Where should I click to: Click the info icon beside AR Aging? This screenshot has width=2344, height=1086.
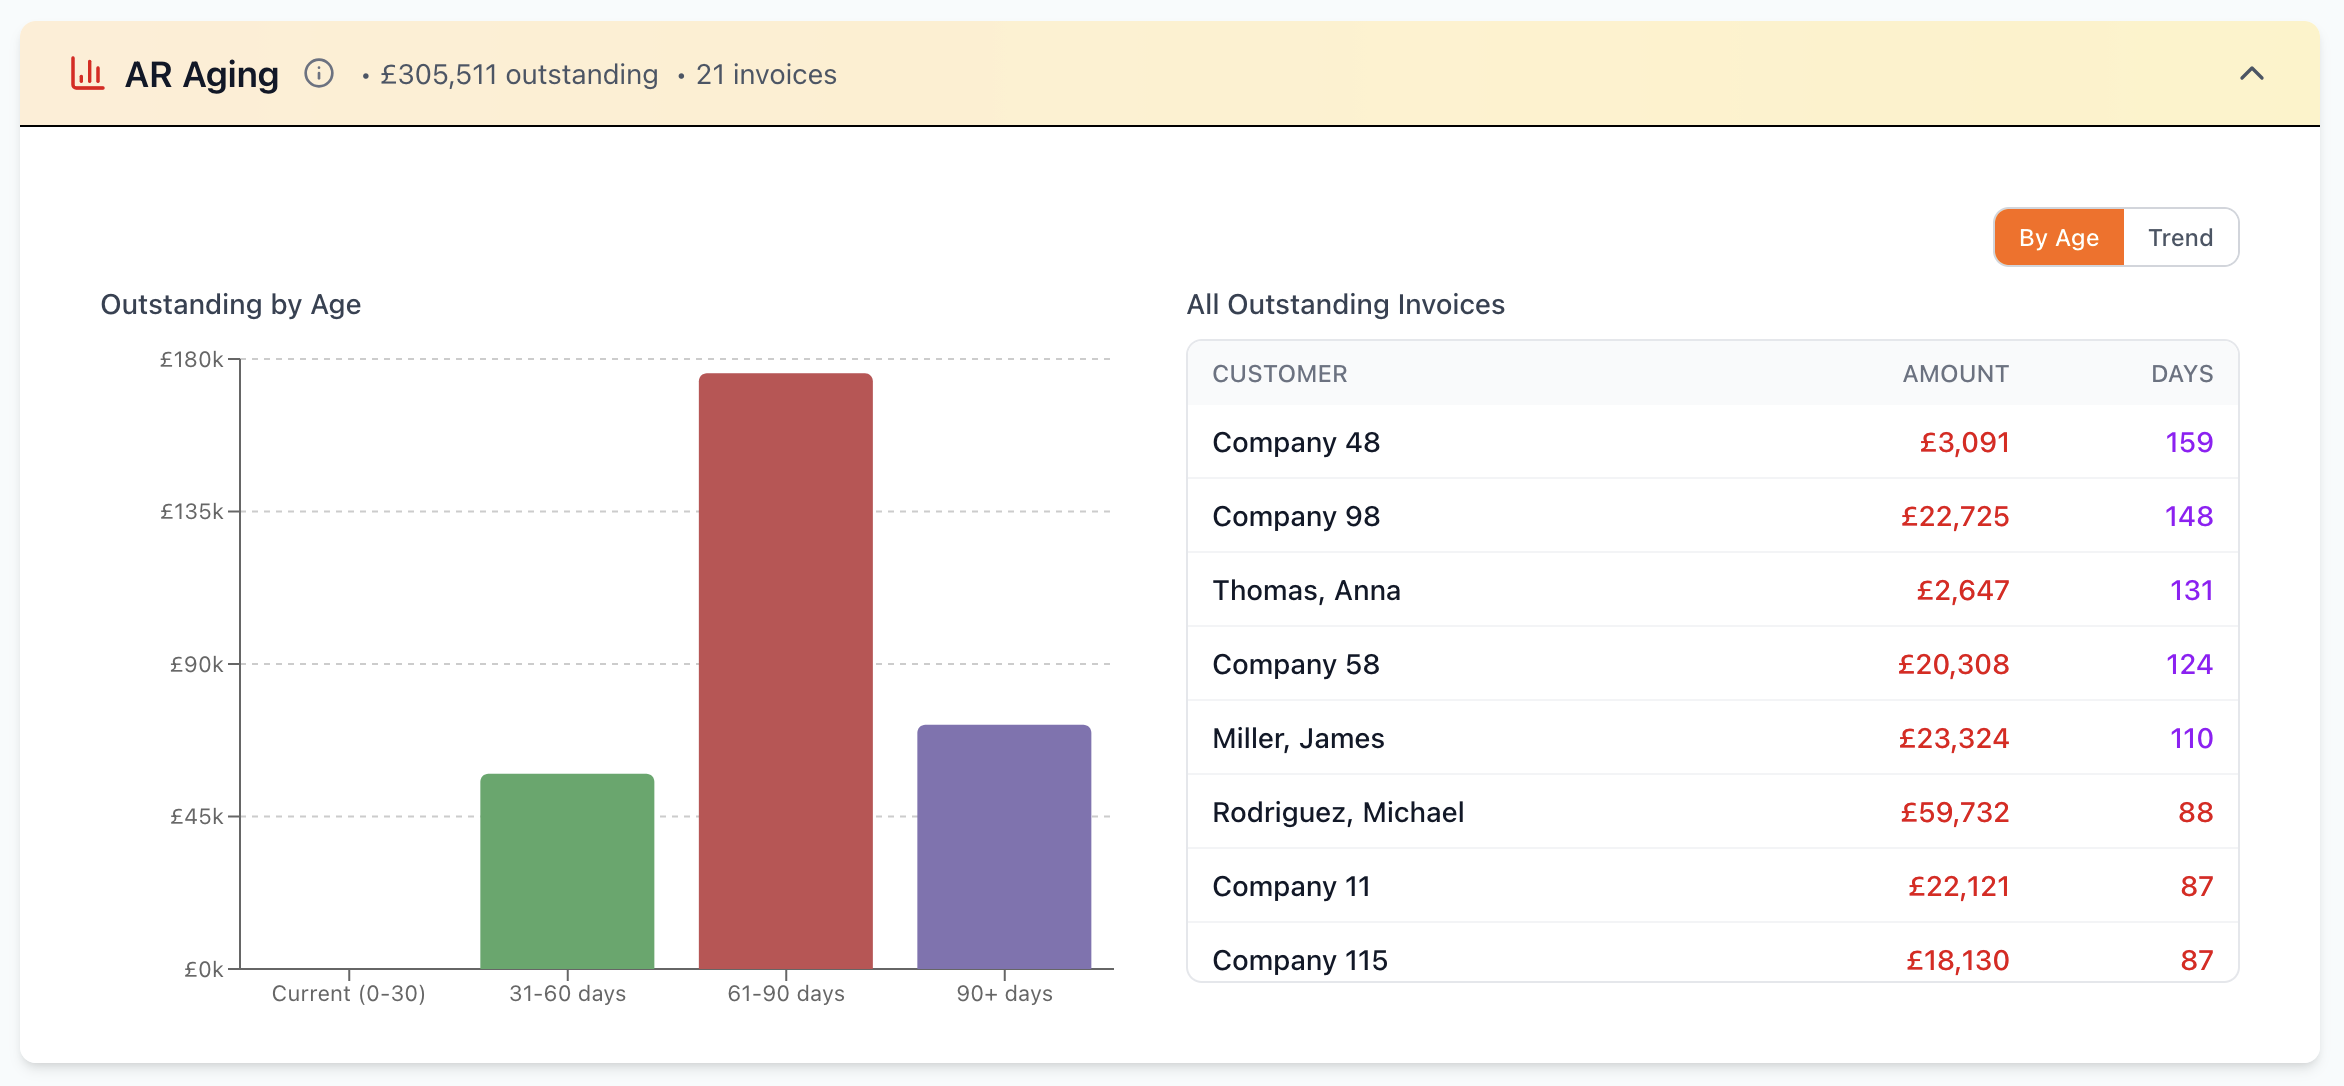[x=318, y=74]
